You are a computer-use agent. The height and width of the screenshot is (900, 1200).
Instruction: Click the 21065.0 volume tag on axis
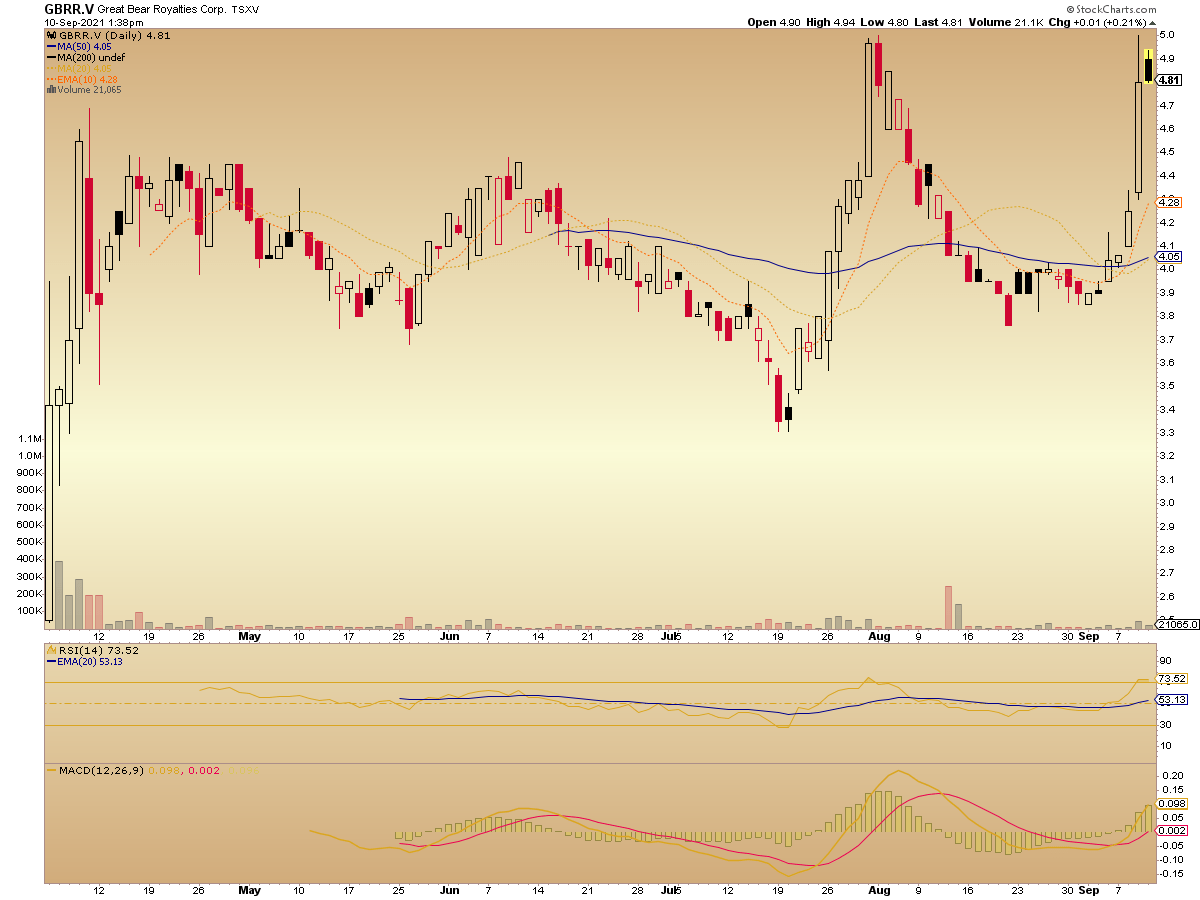click(1177, 624)
